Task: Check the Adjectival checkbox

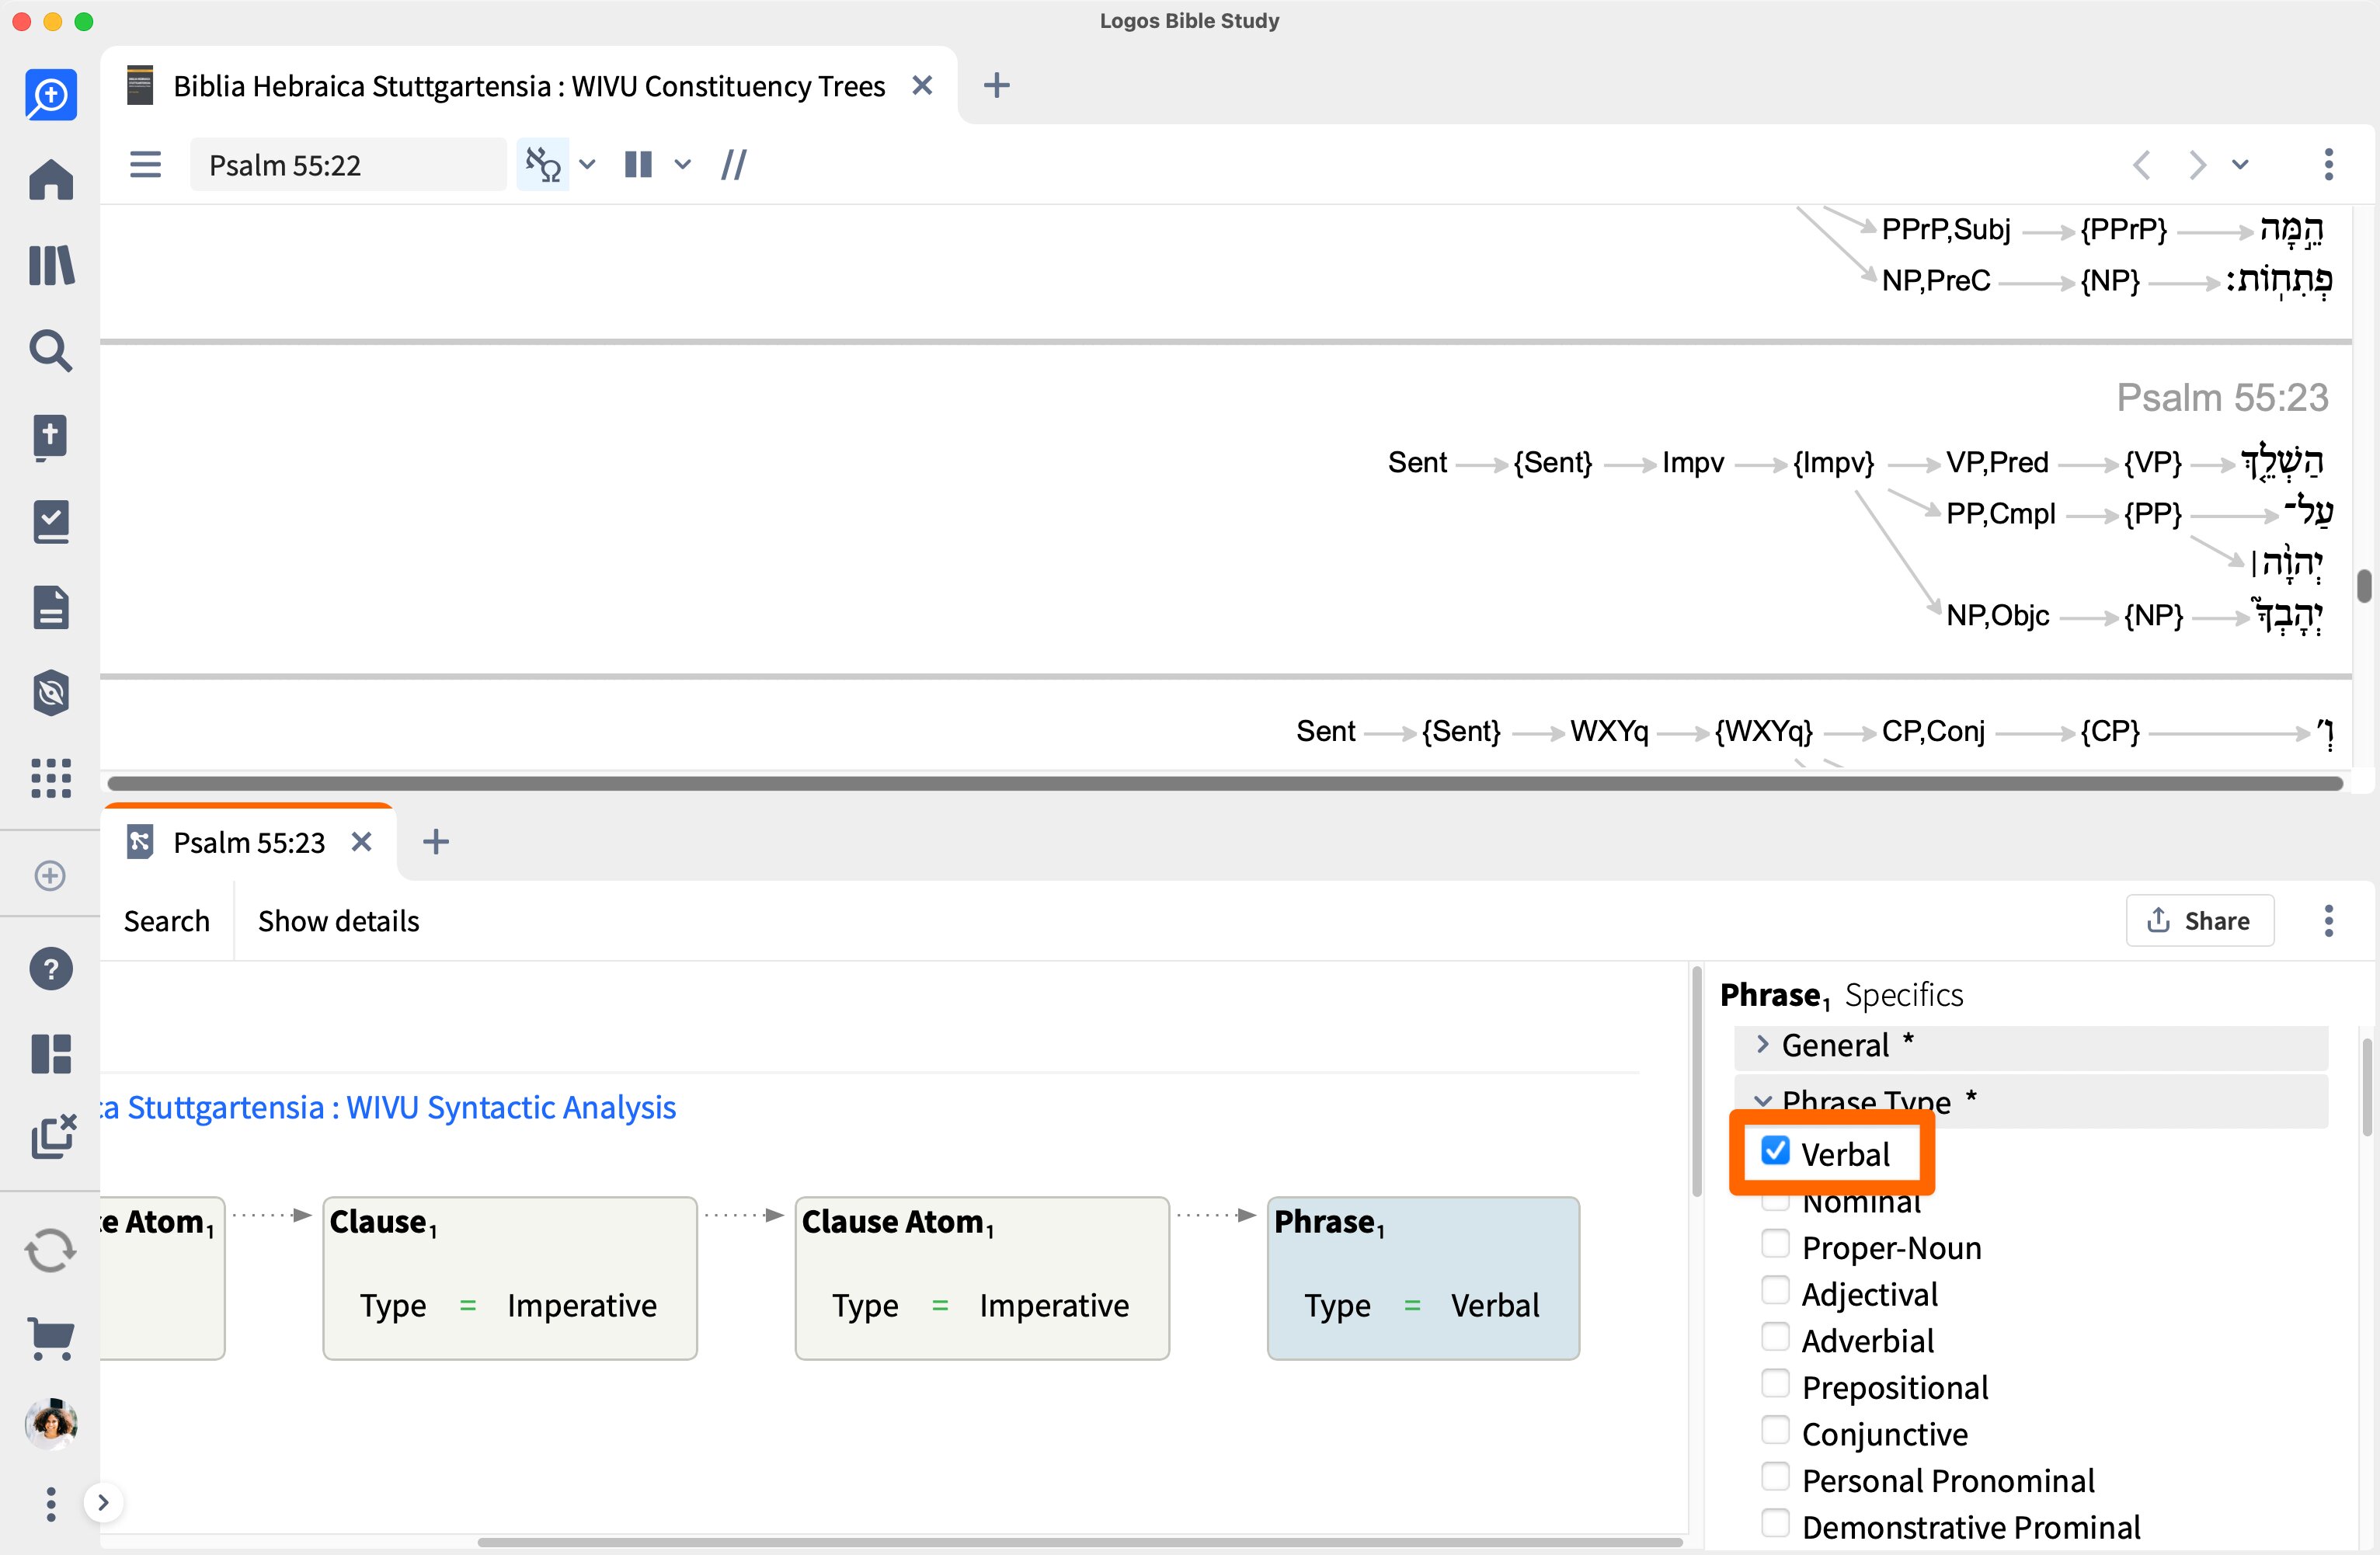Action: (1776, 1291)
